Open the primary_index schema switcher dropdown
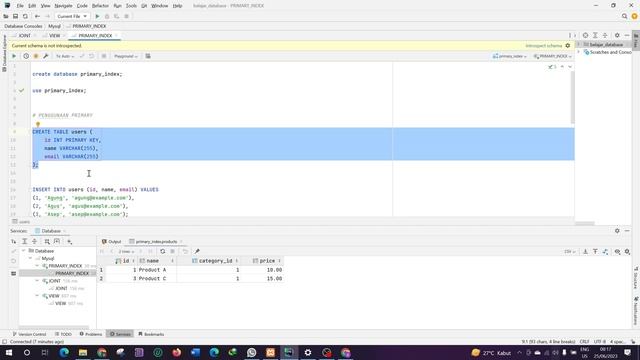 (510, 56)
